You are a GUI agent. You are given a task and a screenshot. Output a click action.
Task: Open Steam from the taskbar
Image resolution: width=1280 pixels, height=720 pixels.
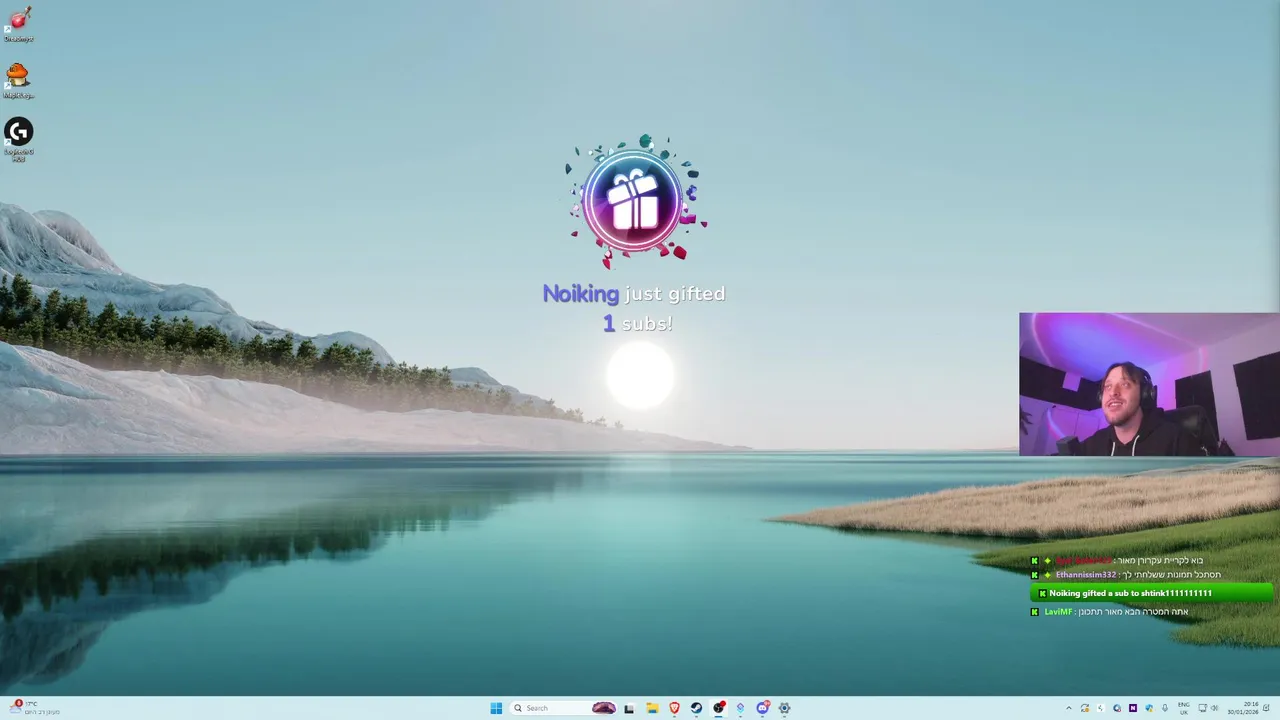pos(696,708)
